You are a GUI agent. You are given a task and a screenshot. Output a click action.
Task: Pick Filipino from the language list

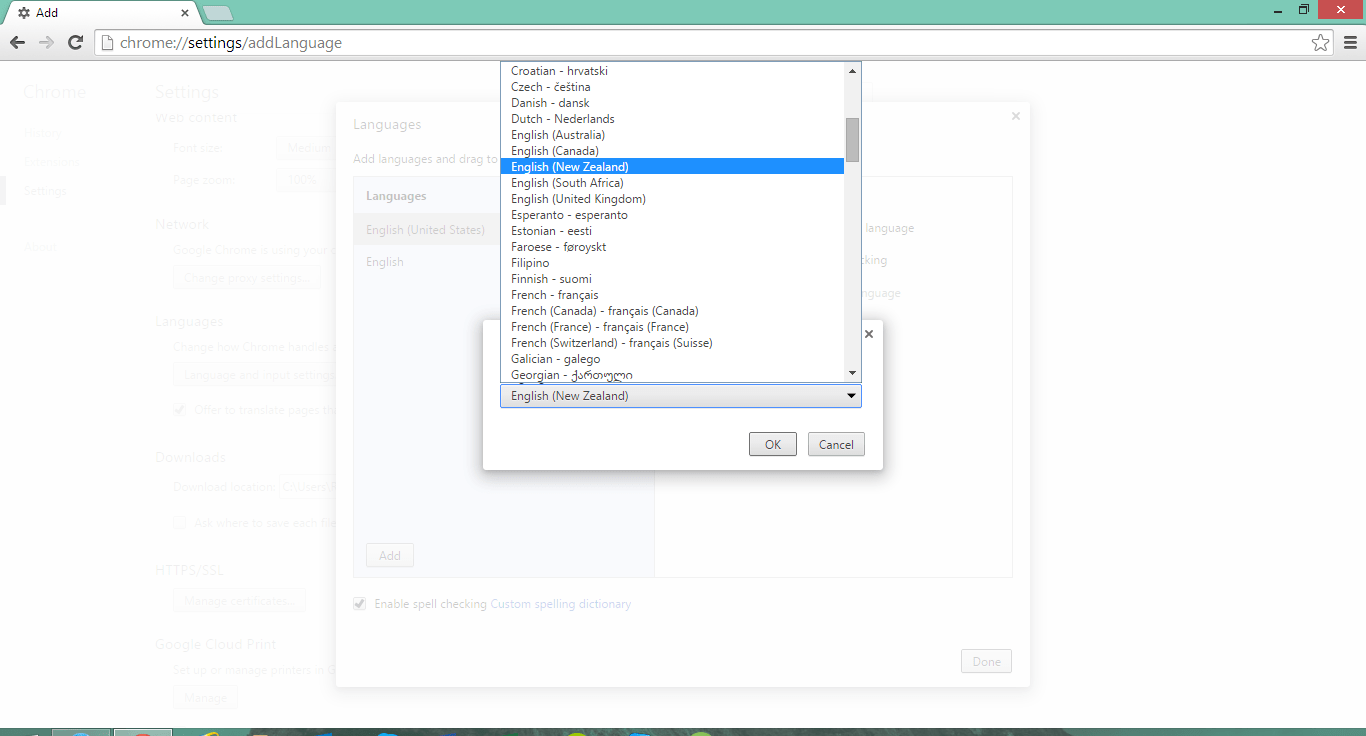click(672, 263)
